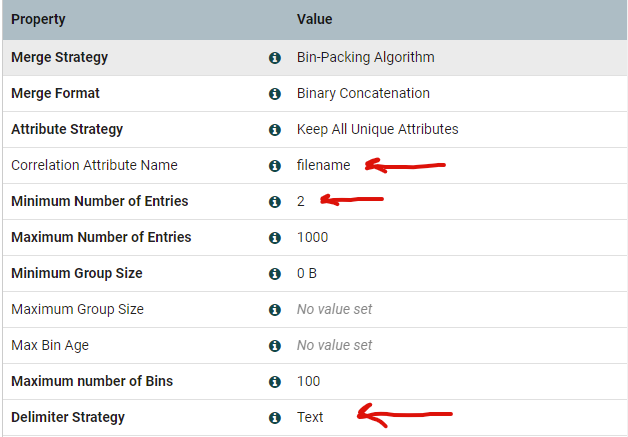Image resolution: width=628 pixels, height=437 pixels.
Task: Click the Property column header
Action: [37, 19]
